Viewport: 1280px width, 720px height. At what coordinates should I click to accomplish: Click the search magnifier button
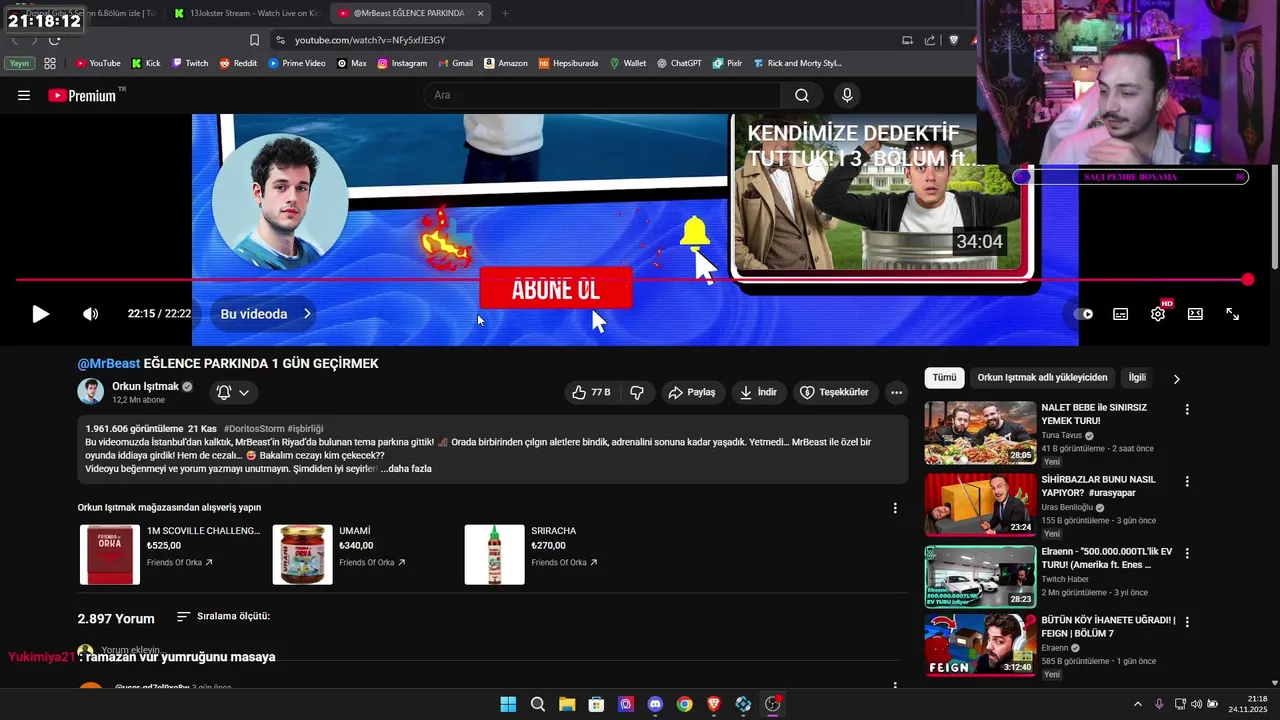point(802,95)
